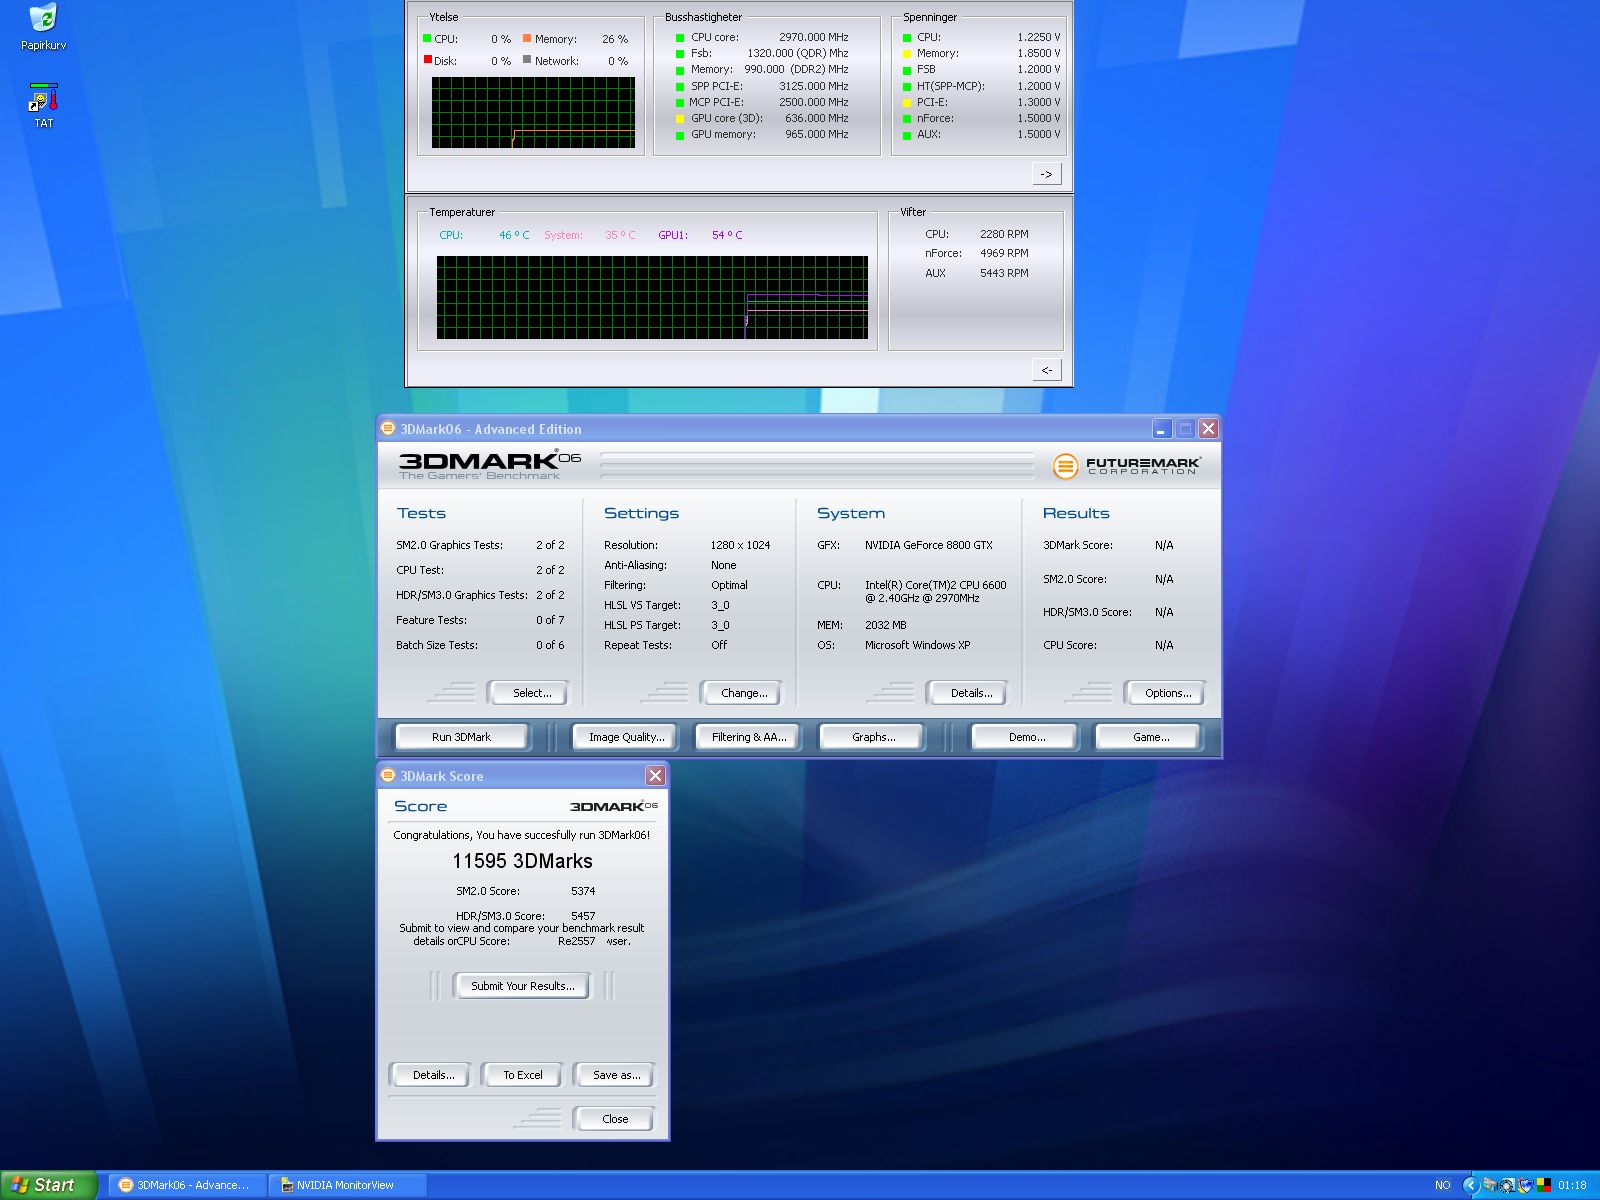Click the CPU fan 2280 RPM value
1600x1200 pixels.
1004,234
